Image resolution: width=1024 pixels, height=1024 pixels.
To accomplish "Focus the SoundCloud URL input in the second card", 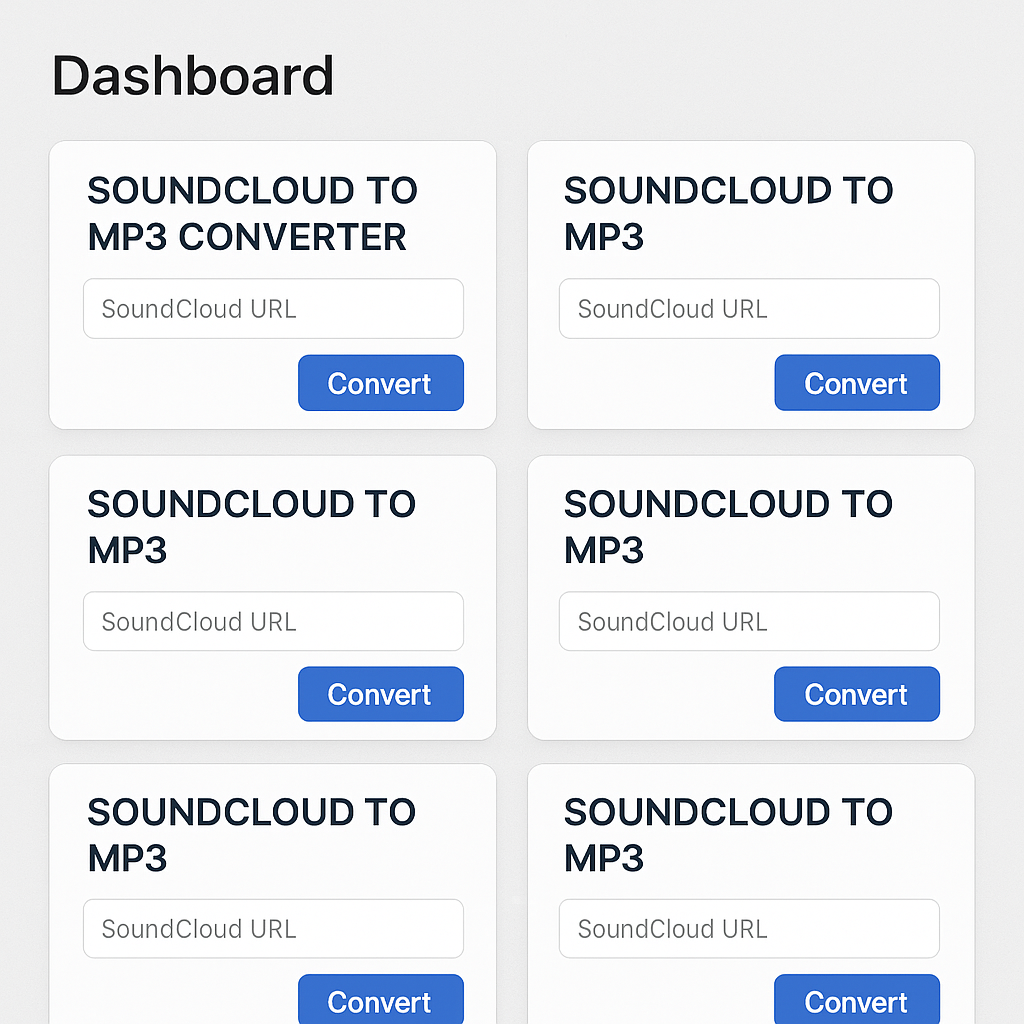I will pos(748,308).
